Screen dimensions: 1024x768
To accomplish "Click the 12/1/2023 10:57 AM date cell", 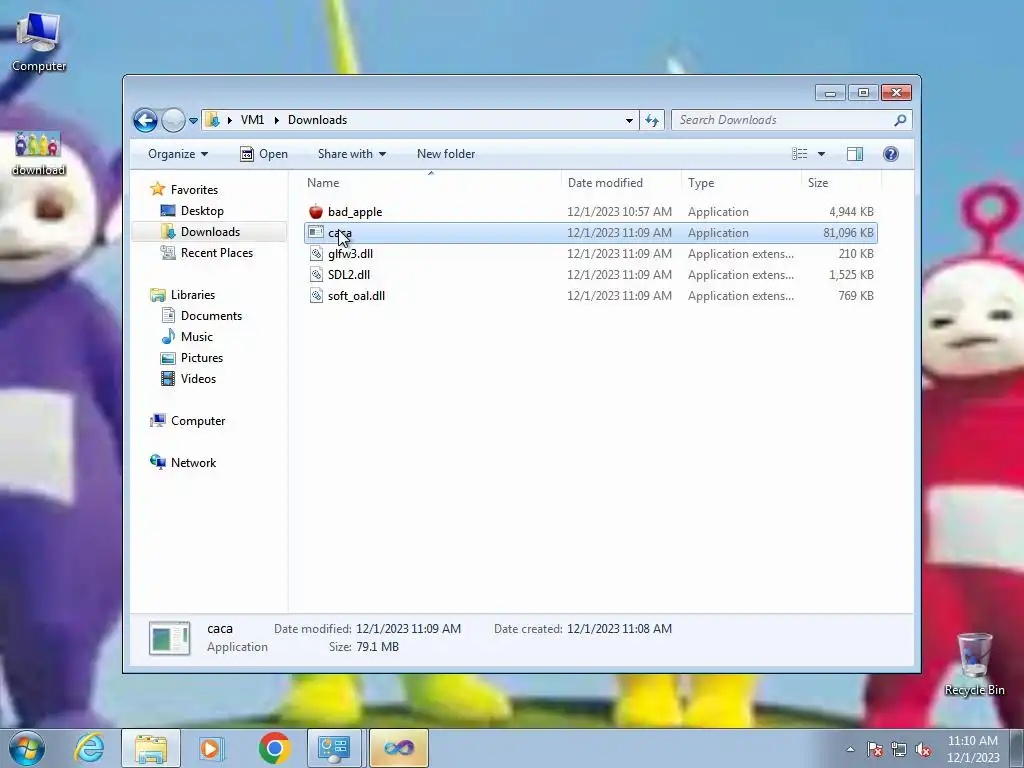I will point(619,212).
